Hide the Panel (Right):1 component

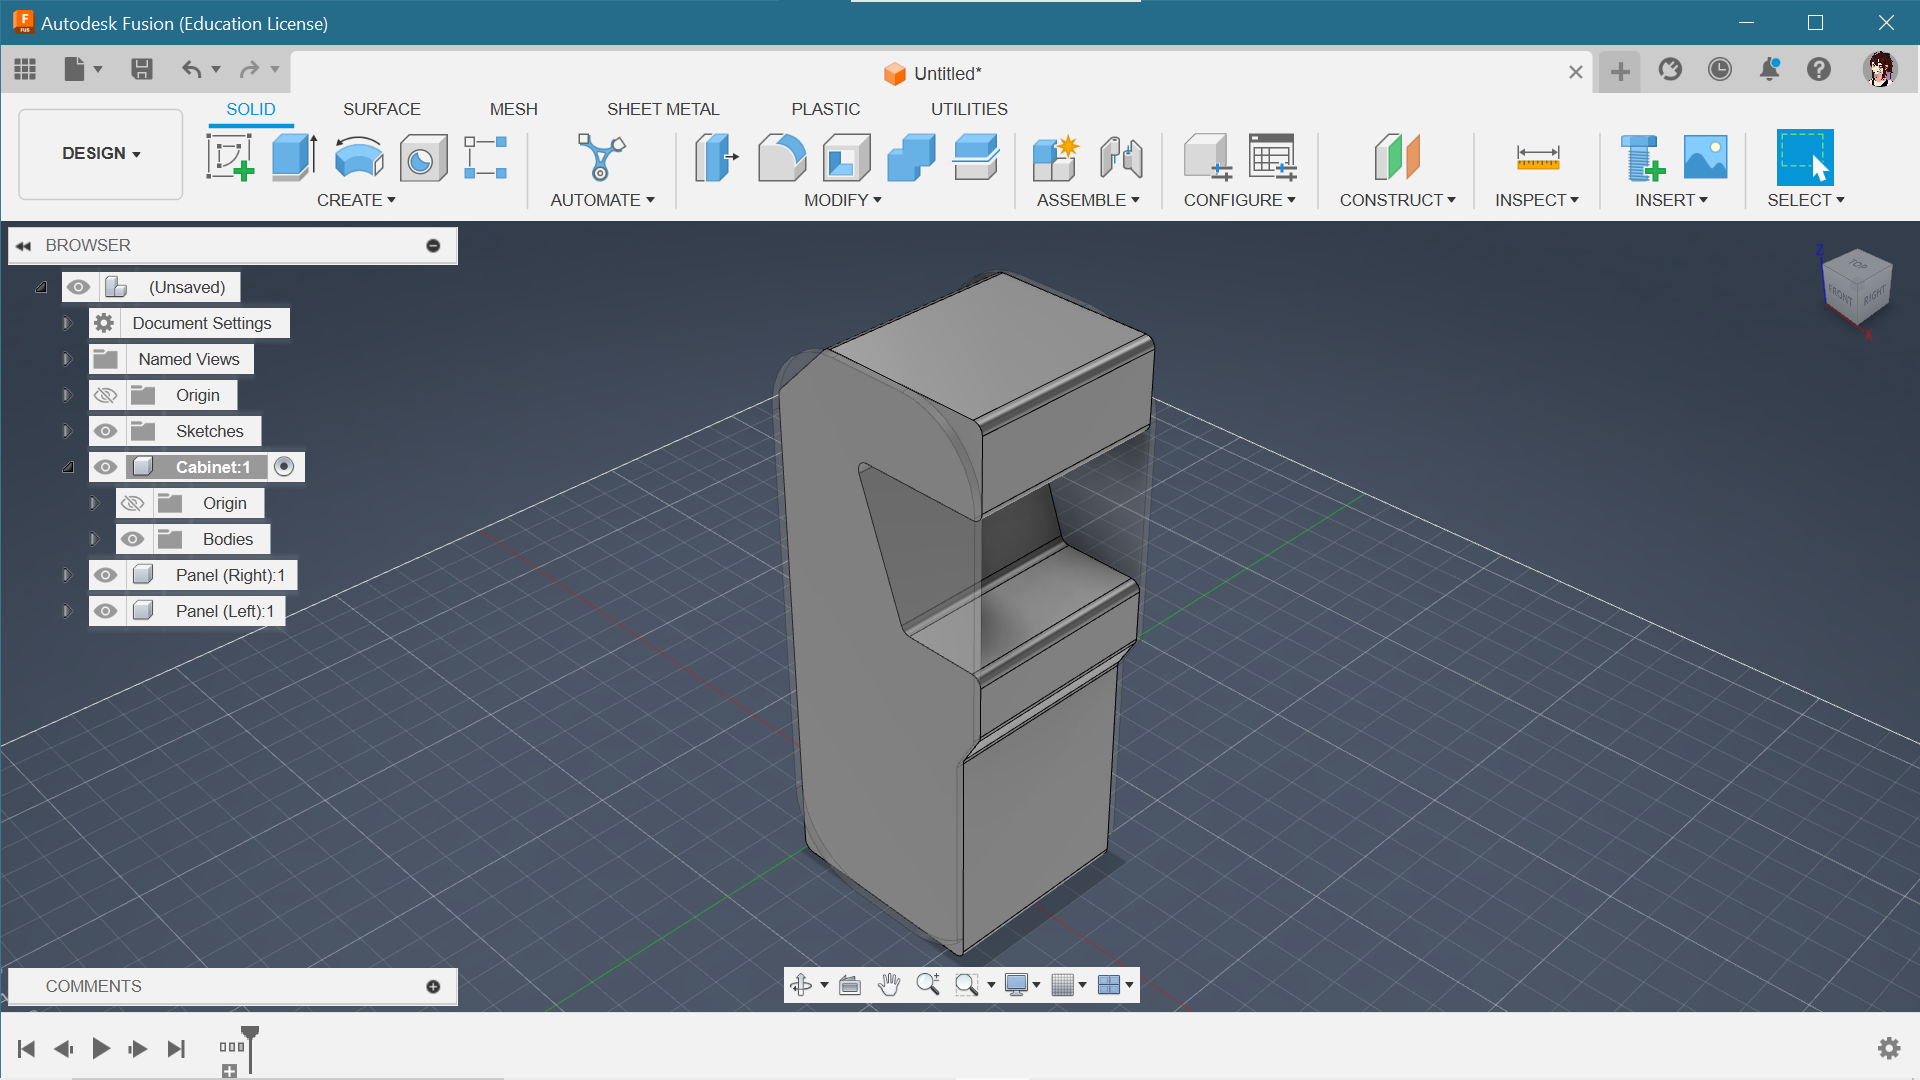click(x=106, y=575)
